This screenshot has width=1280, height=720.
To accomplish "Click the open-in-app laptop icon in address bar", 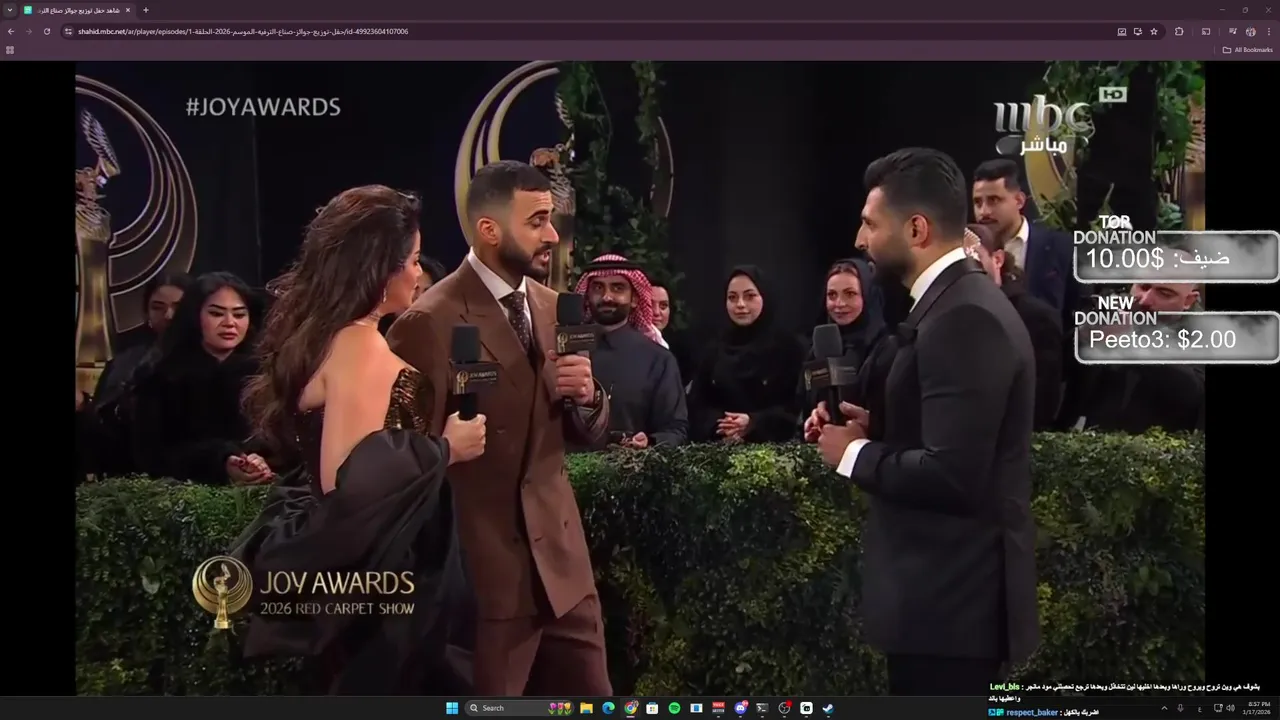I will [1122, 31].
